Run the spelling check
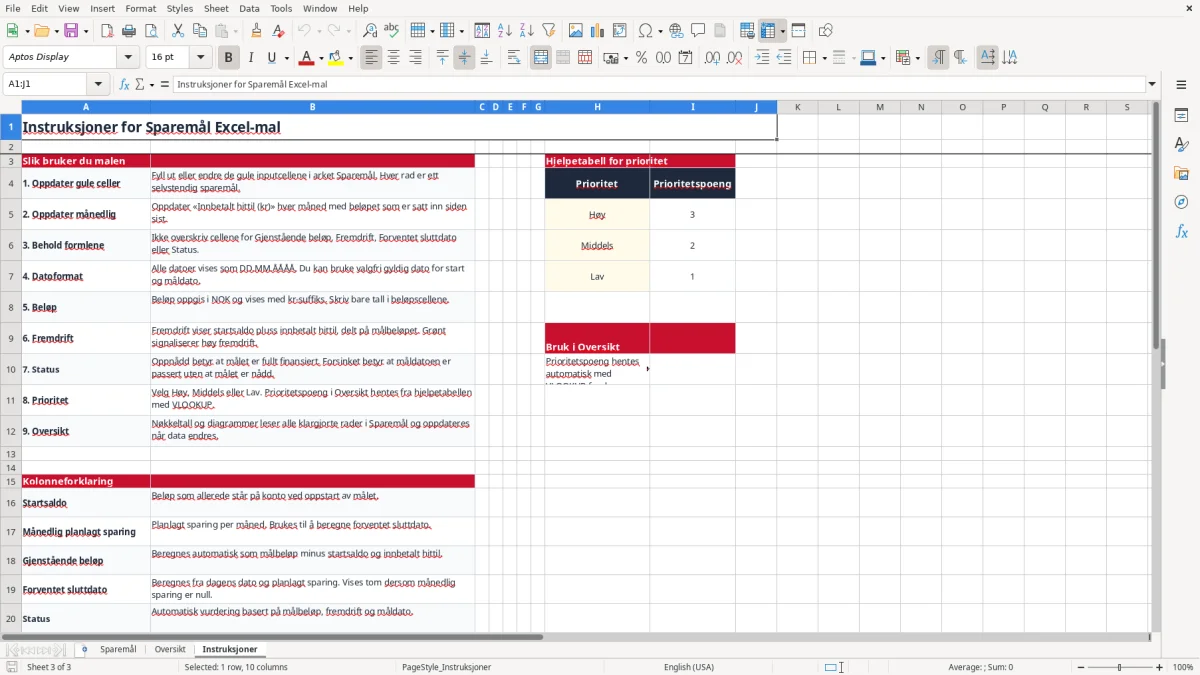 [392, 31]
